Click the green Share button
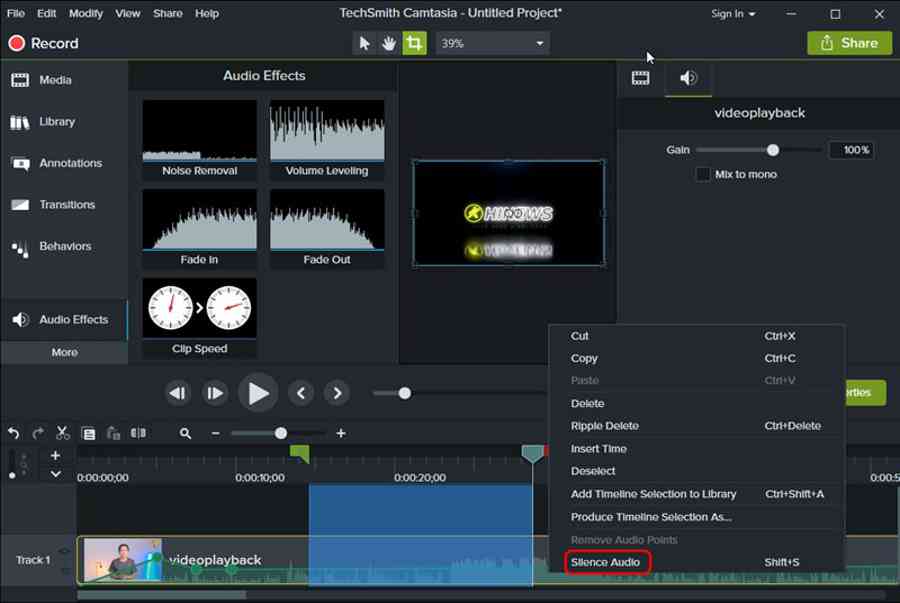This screenshot has height=603, width=900. (849, 43)
